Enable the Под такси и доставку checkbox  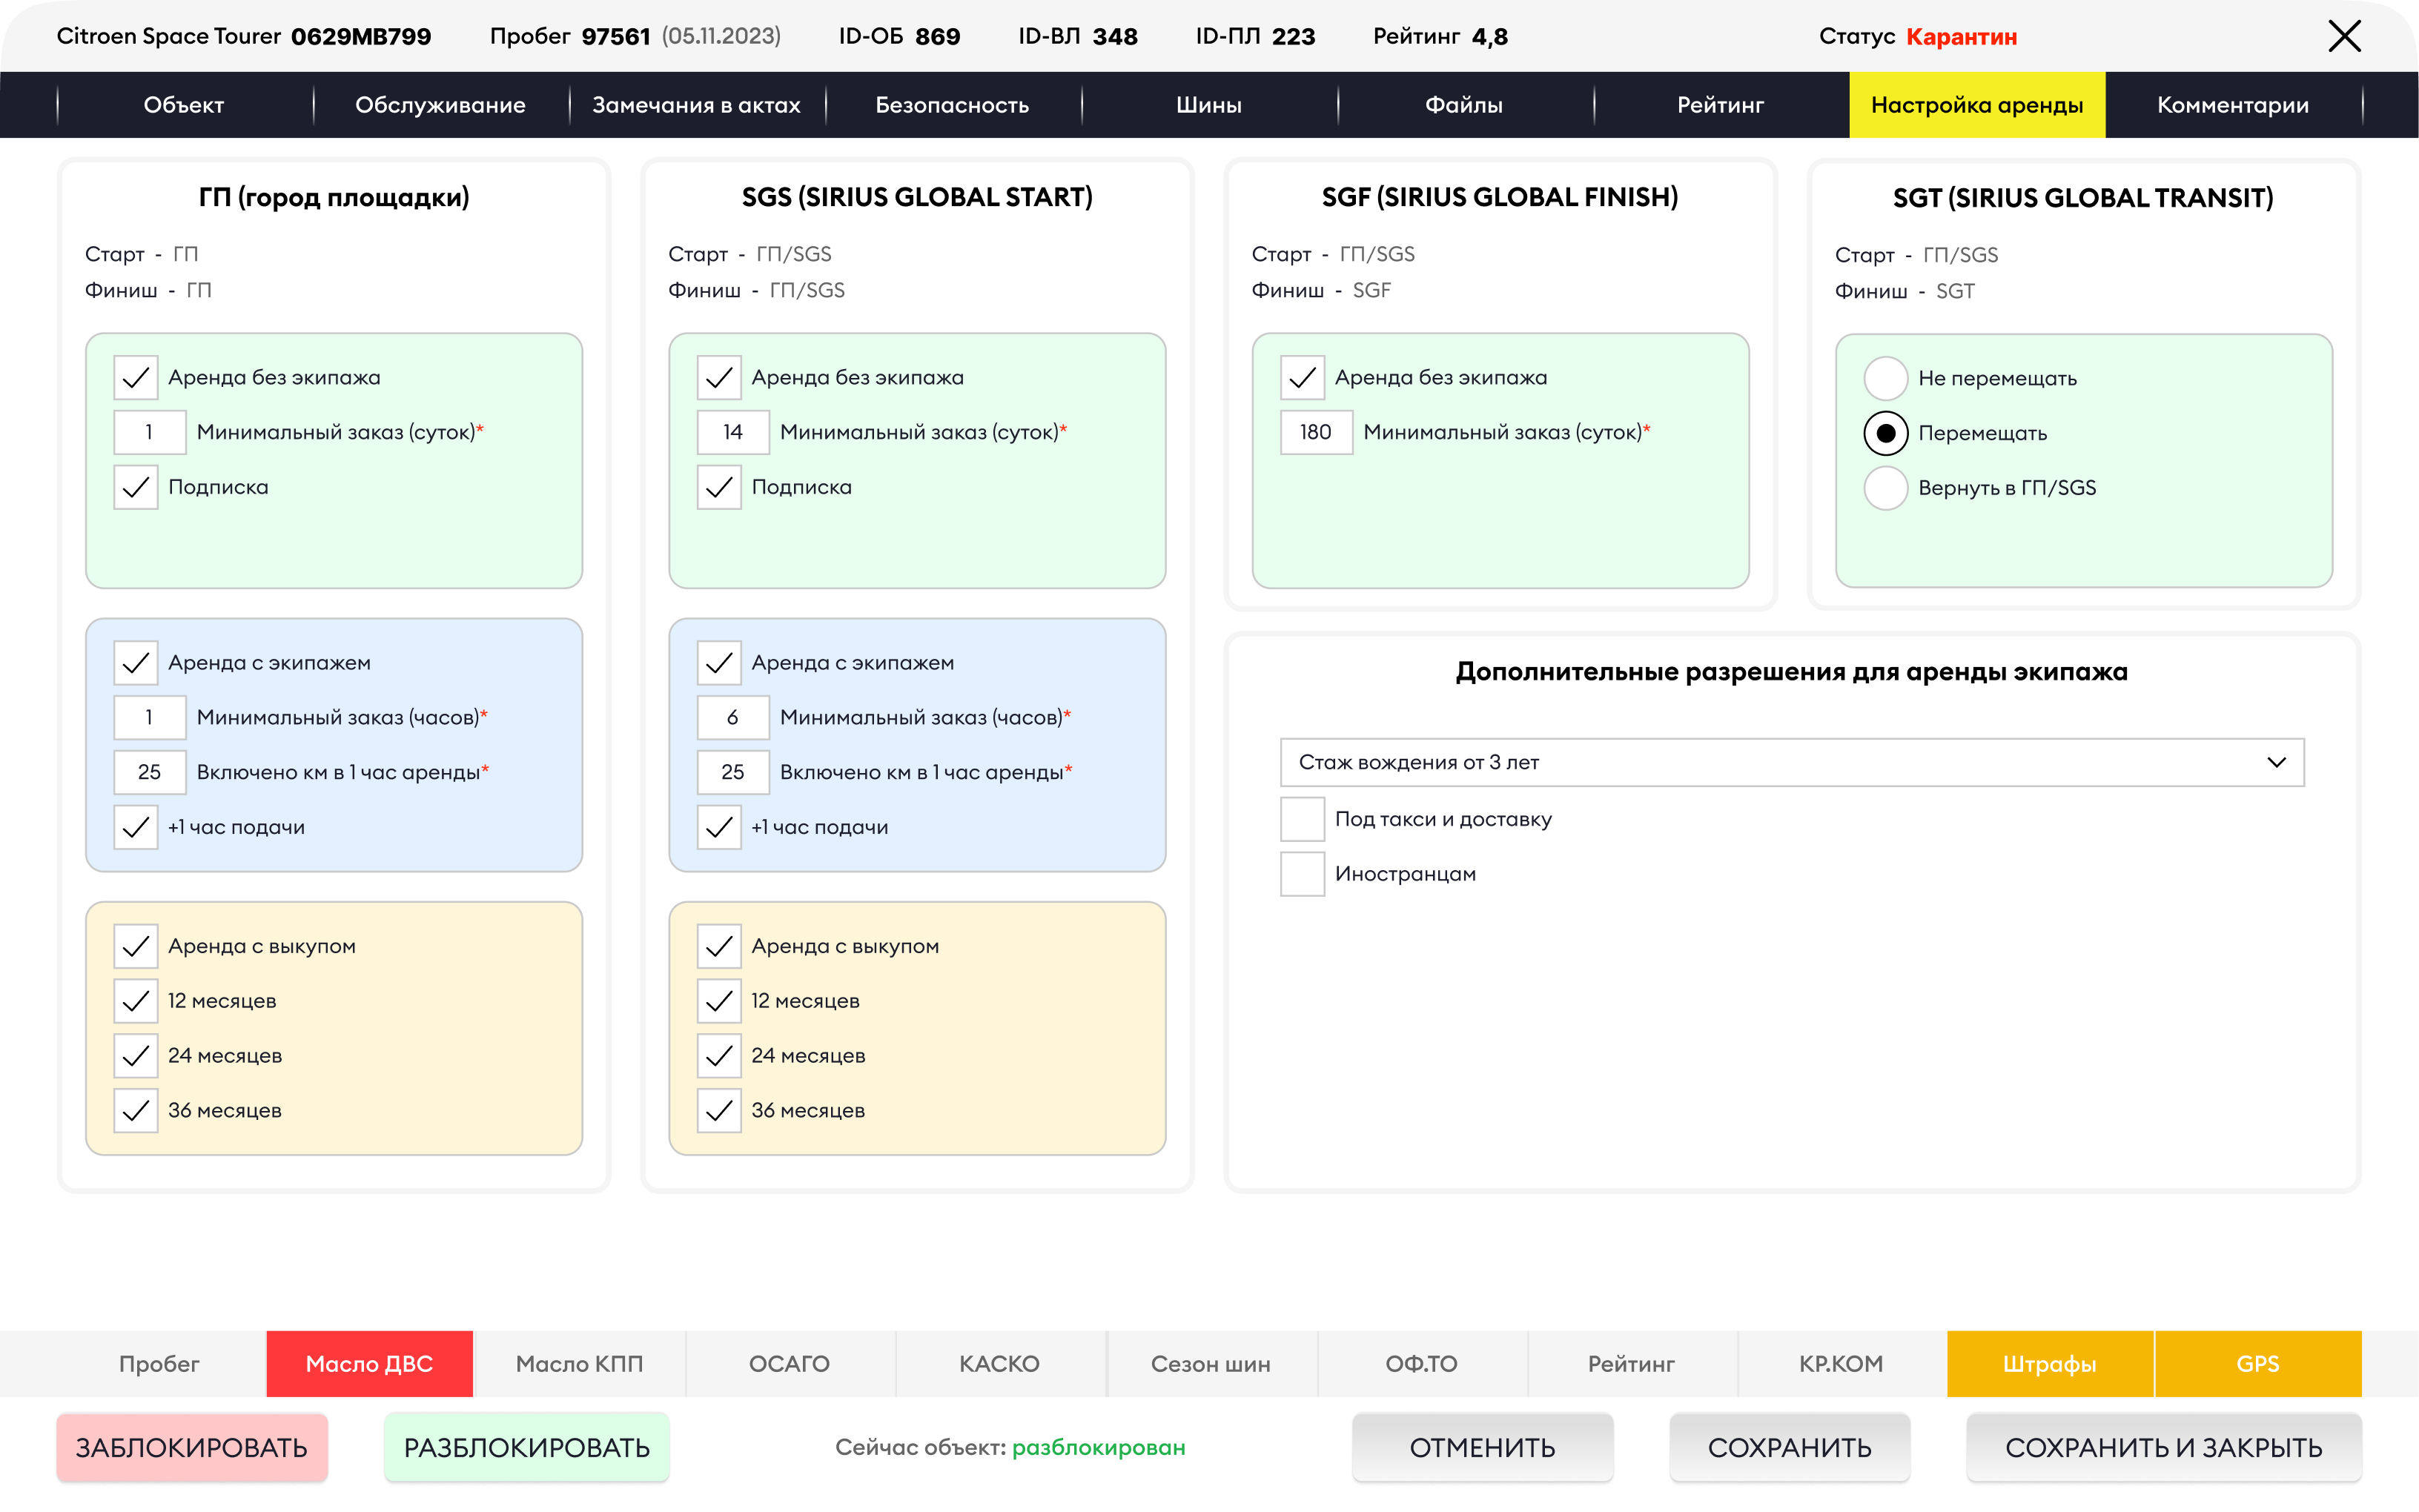pyautogui.click(x=1302, y=819)
